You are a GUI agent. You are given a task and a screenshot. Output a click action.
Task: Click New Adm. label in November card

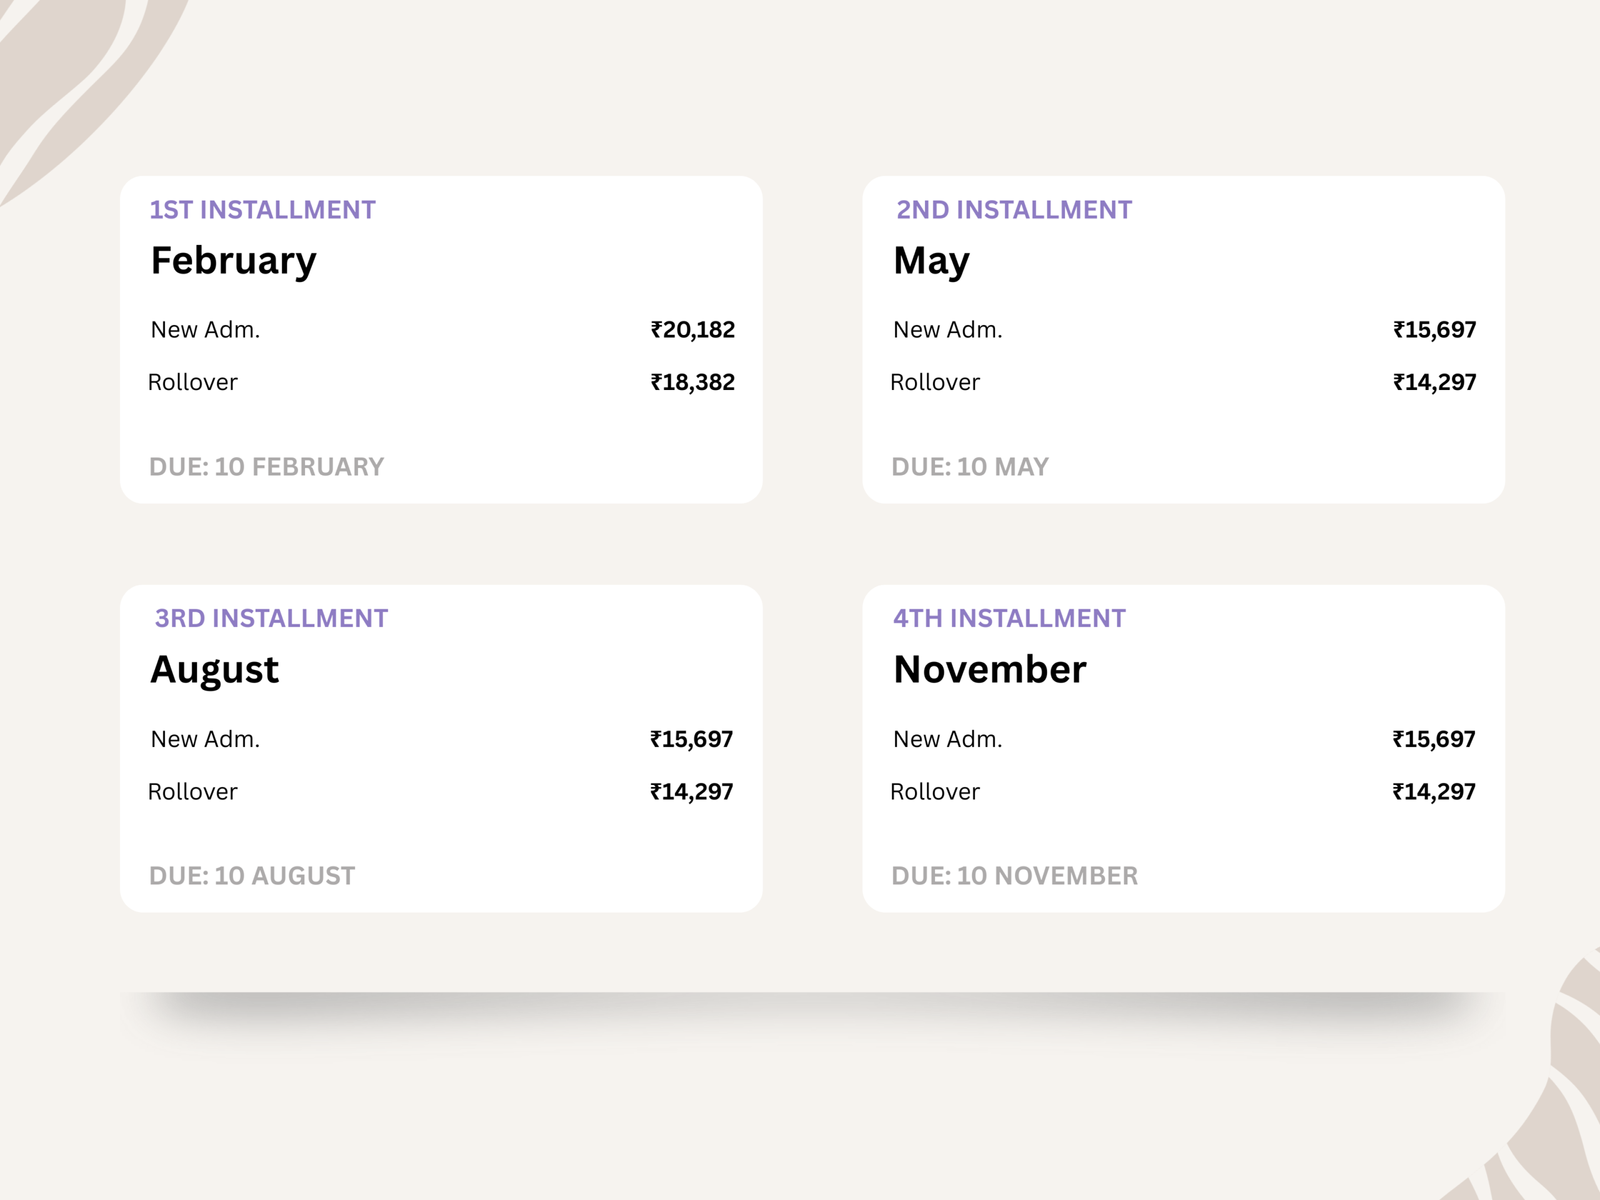947,740
